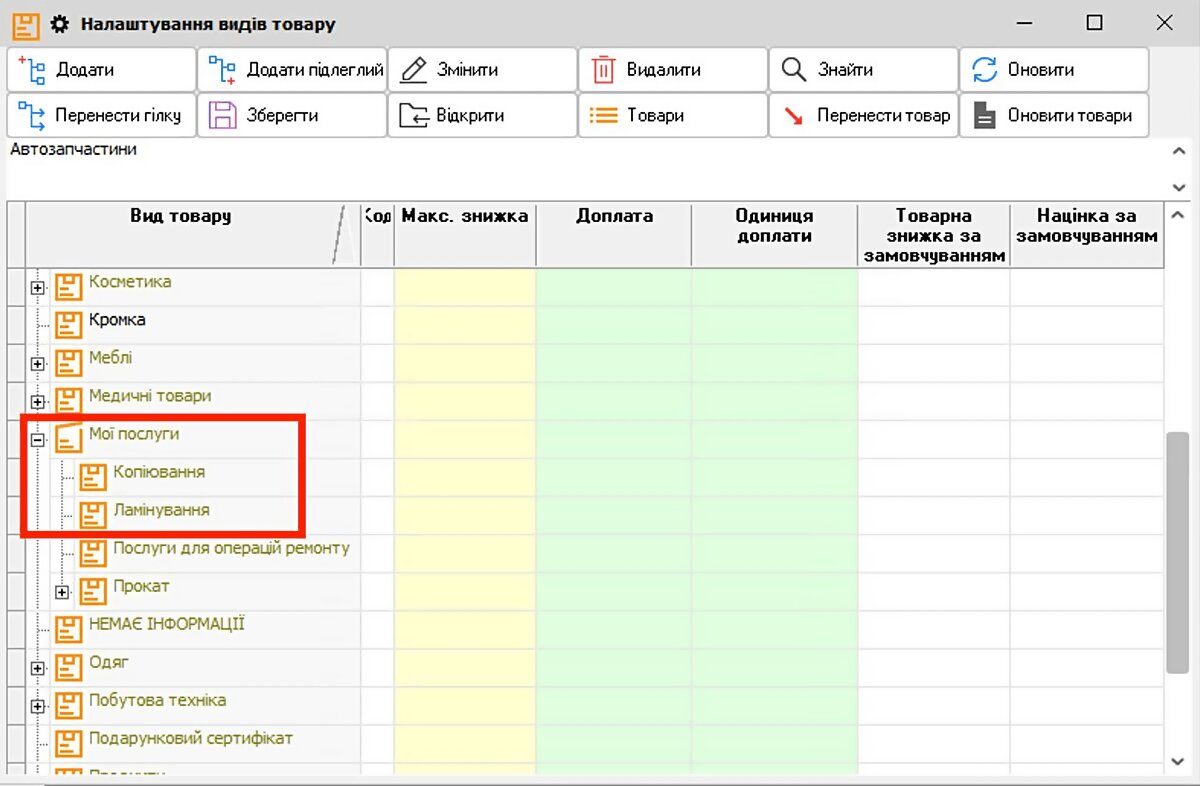Click the Знайти magnifier icon

(x=794, y=70)
